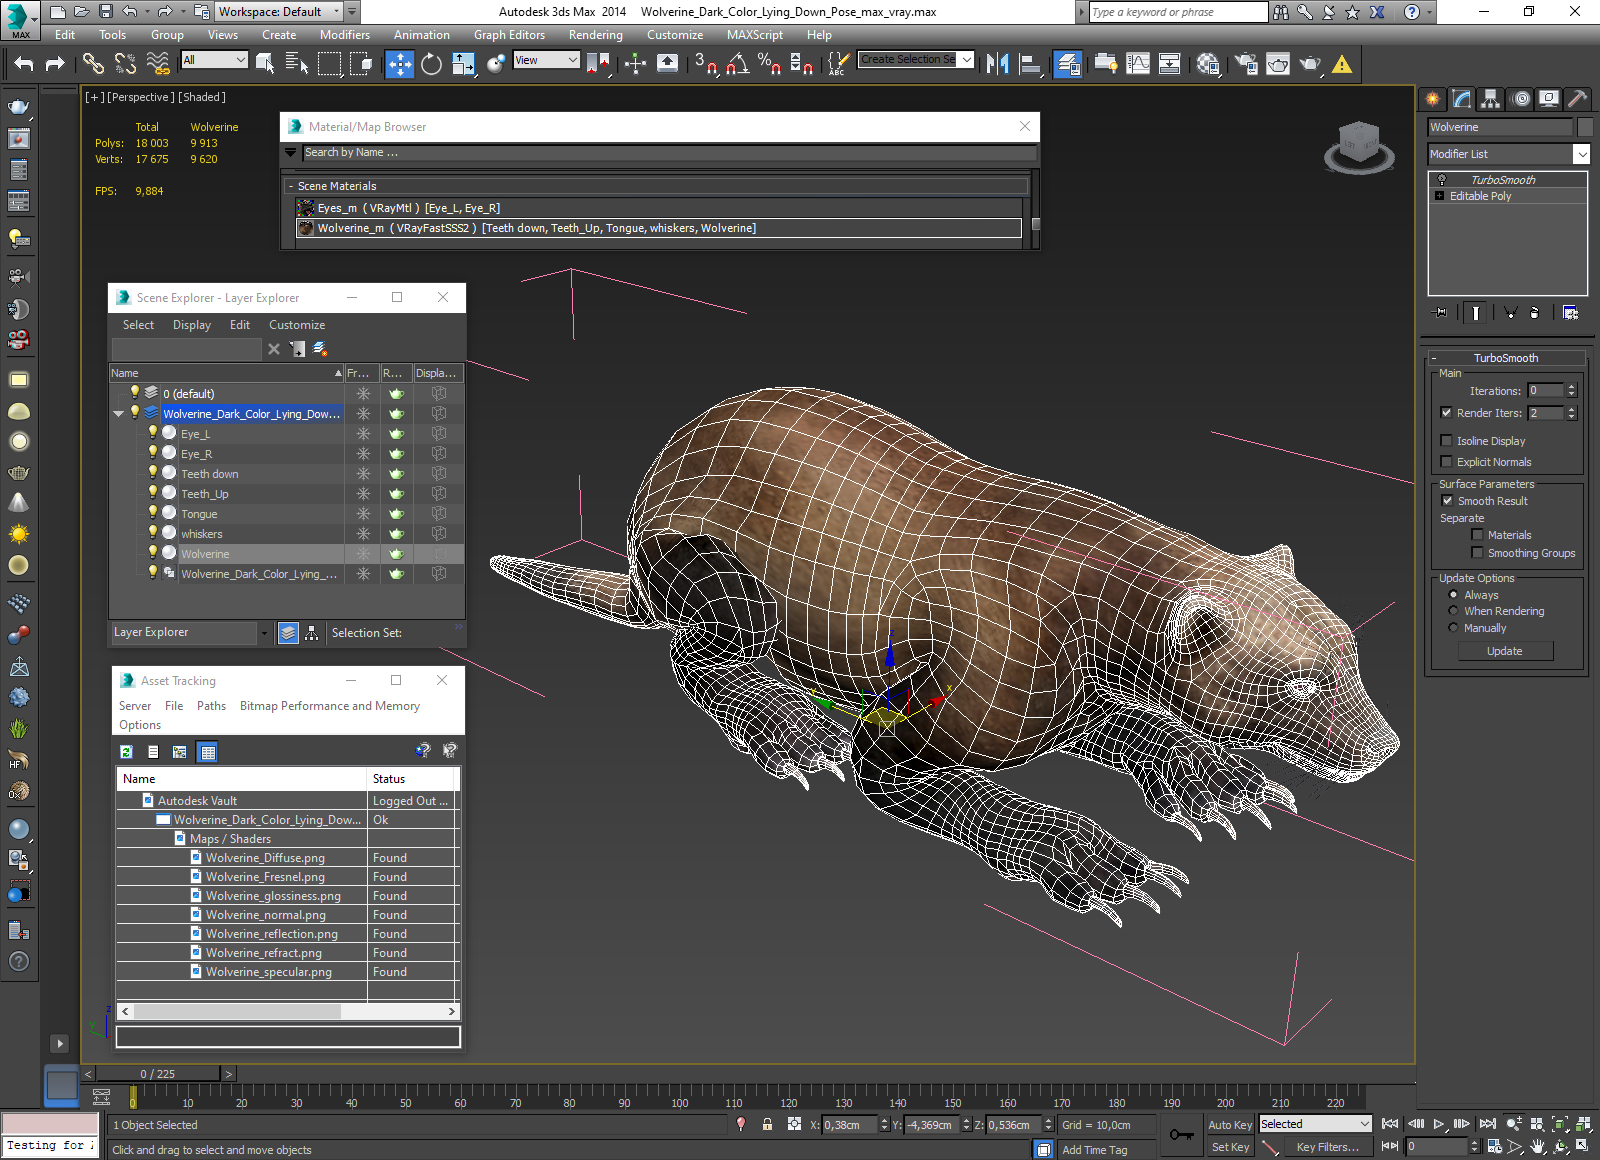Collapse the Scene Materials group
This screenshot has width=1600, height=1160.
click(x=291, y=186)
